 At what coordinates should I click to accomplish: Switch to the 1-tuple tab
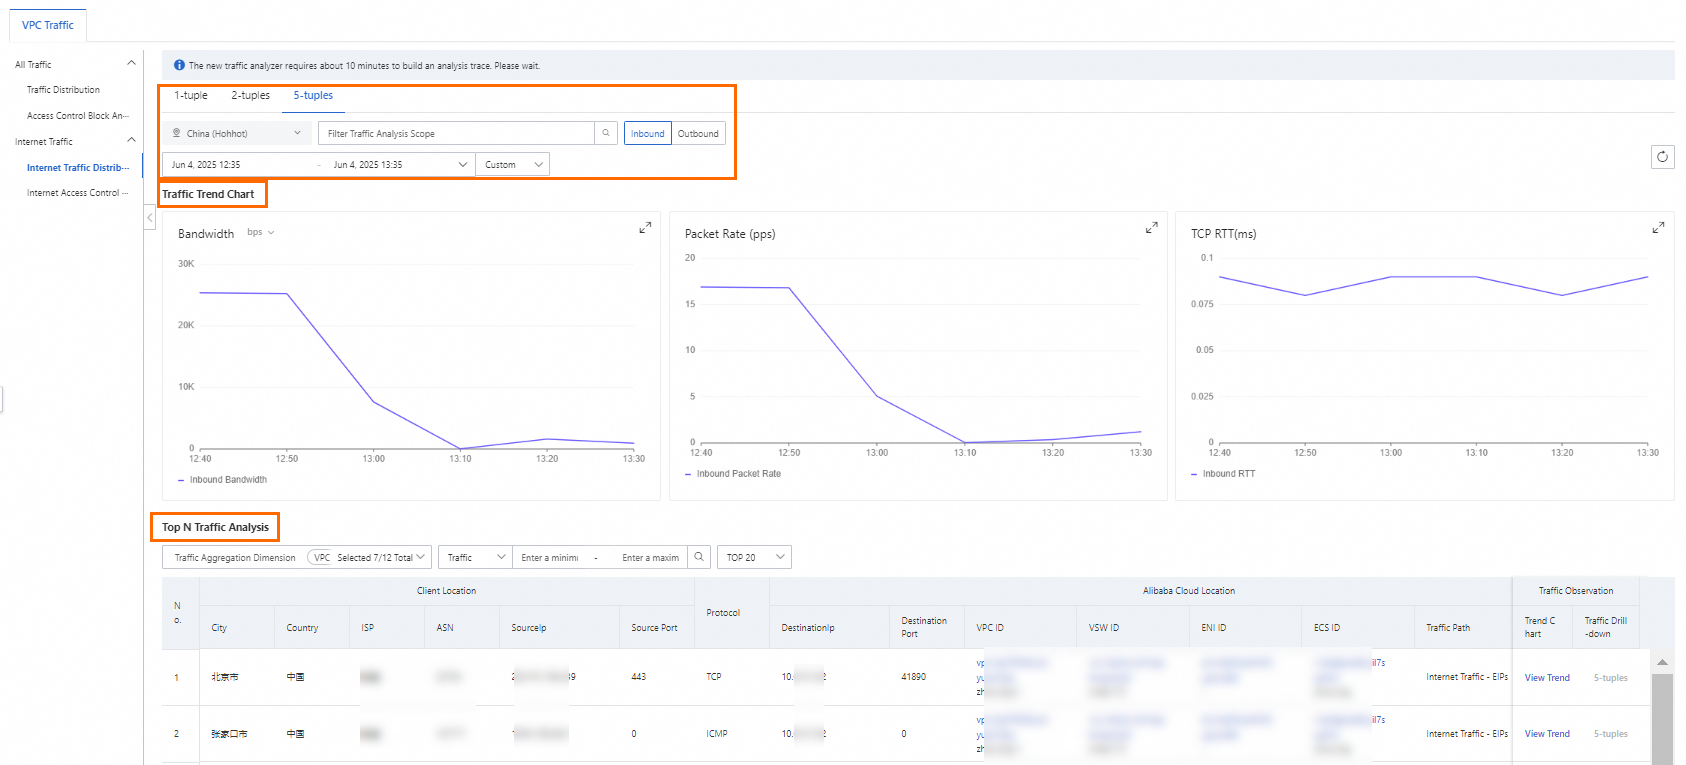[191, 96]
